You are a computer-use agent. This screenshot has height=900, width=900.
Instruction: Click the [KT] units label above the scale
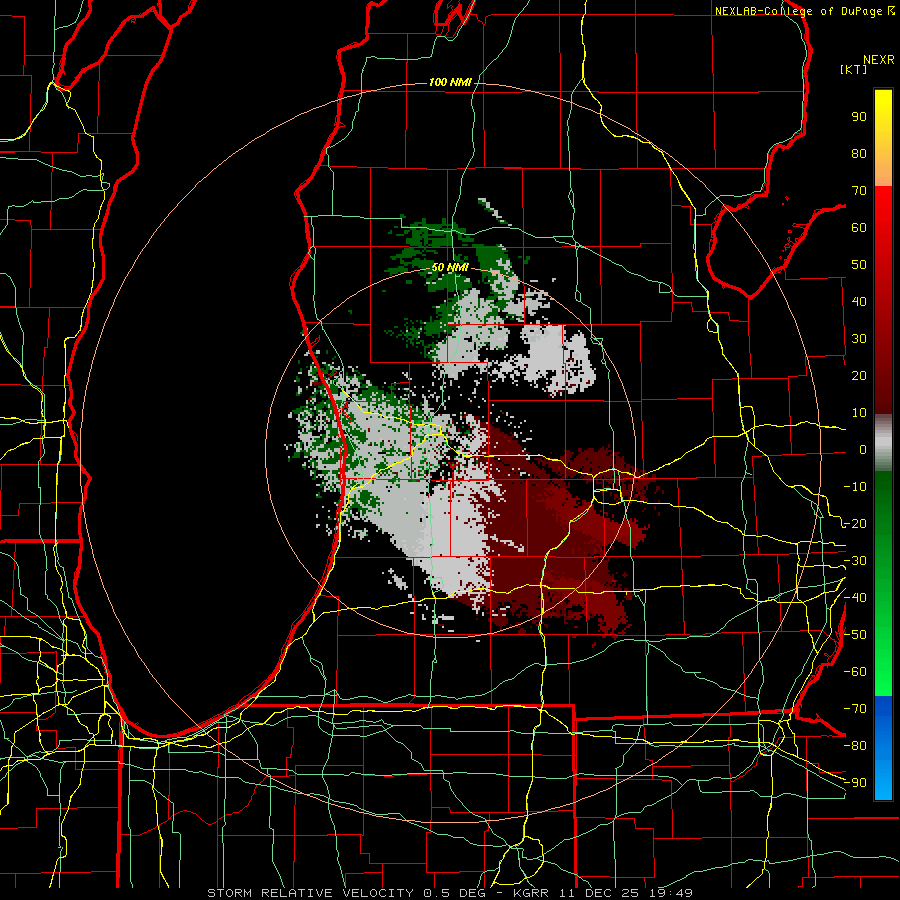point(853,69)
